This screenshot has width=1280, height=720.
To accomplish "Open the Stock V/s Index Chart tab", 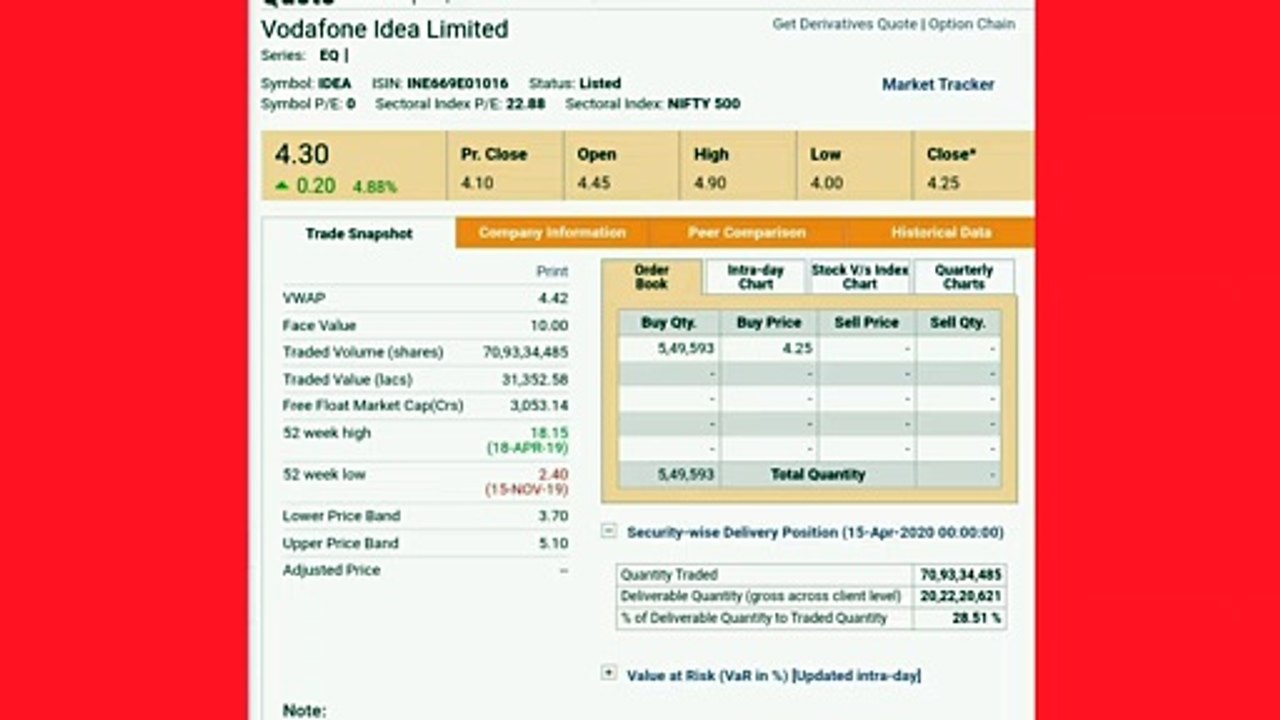I will (x=859, y=277).
